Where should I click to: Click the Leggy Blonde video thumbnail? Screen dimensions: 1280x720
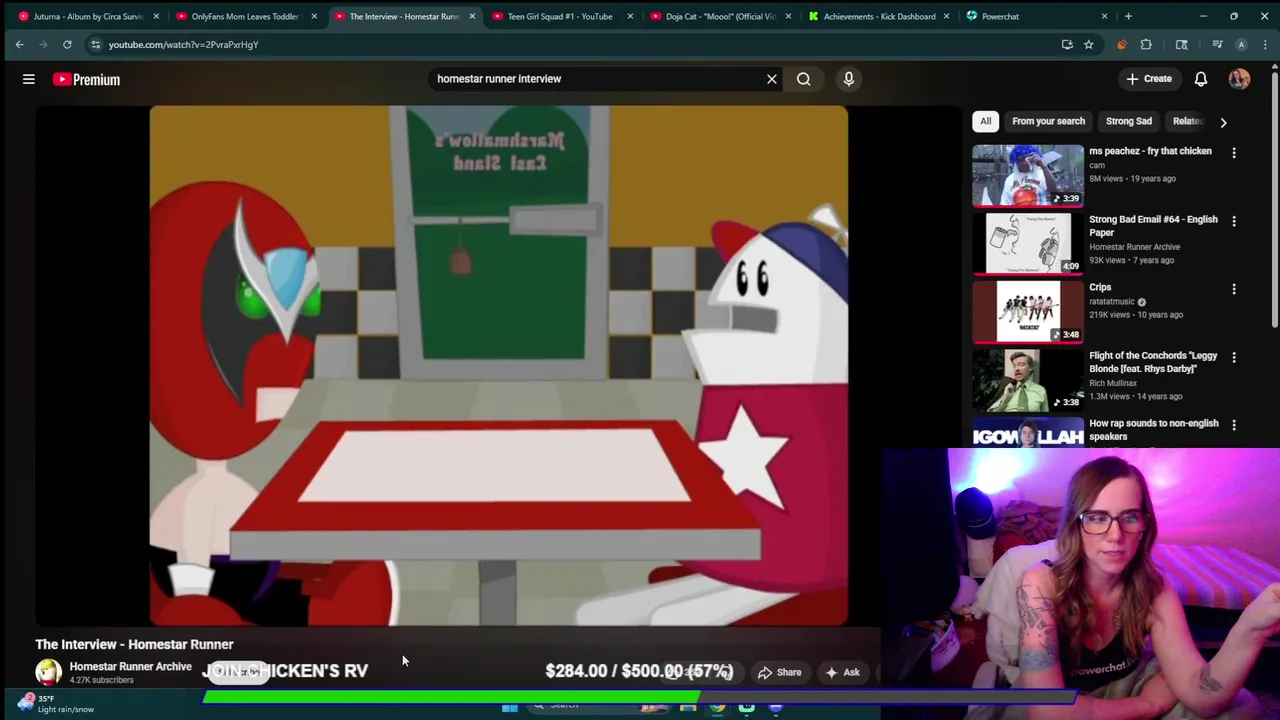1028,379
